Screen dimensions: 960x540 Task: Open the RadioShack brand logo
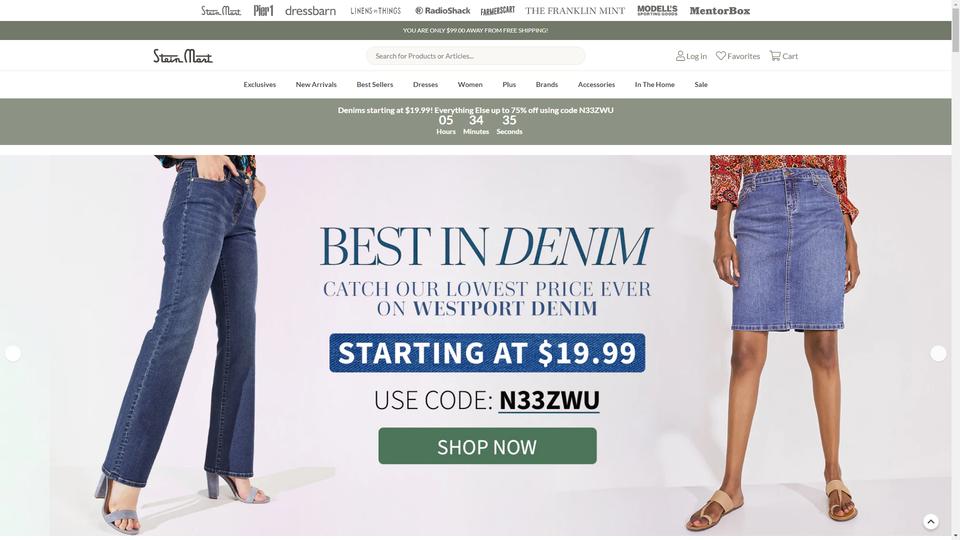pyautogui.click(x=443, y=10)
